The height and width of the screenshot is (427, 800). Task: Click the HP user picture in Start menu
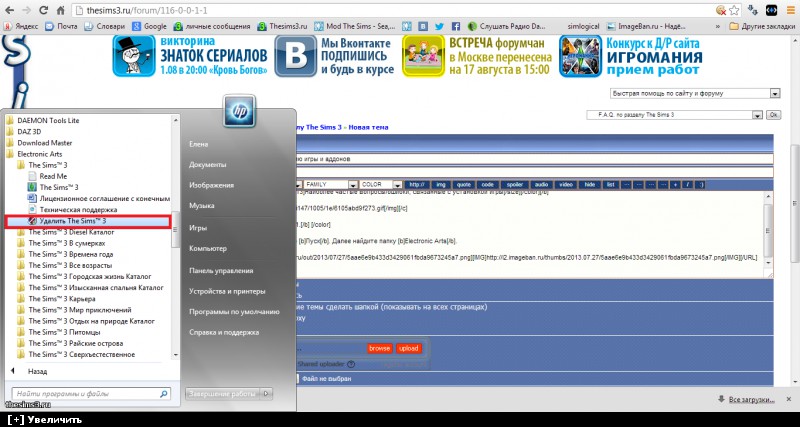coord(239,111)
